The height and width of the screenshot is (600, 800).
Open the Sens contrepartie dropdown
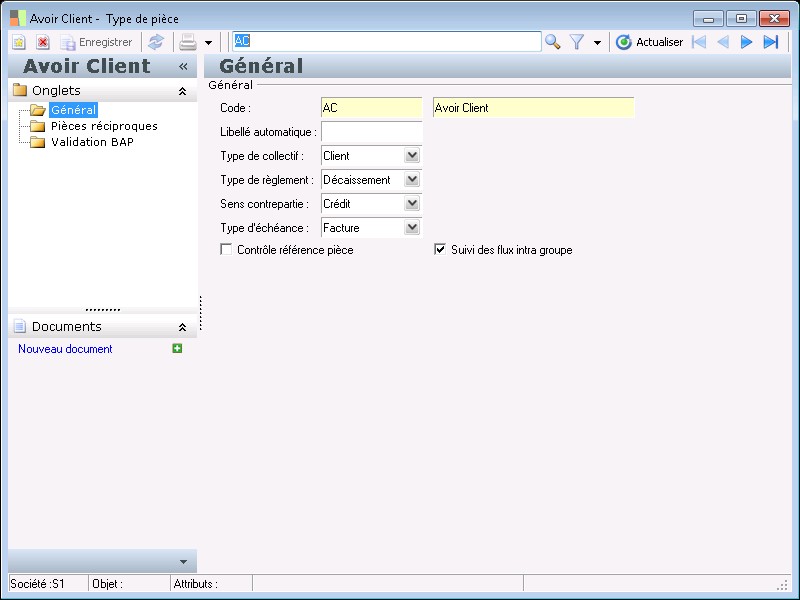coord(412,203)
